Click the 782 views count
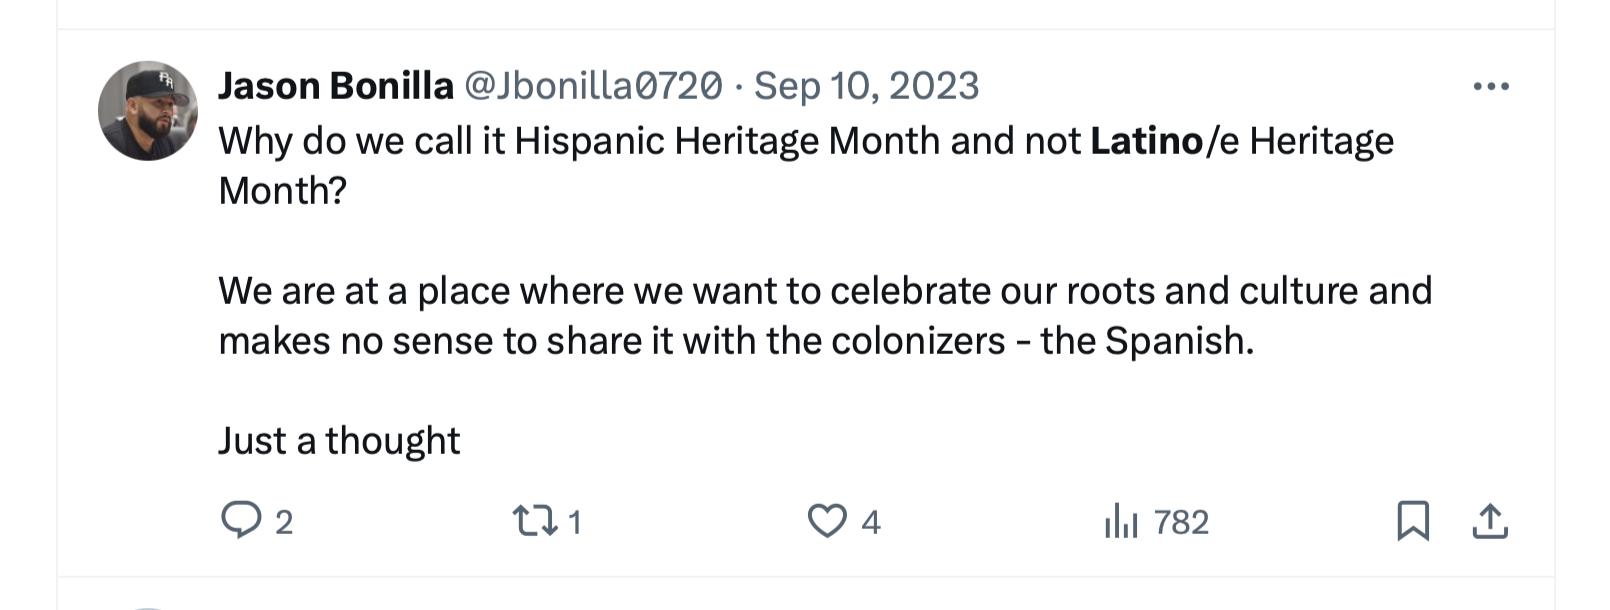The image size is (1610, 610). point(1181,522)
